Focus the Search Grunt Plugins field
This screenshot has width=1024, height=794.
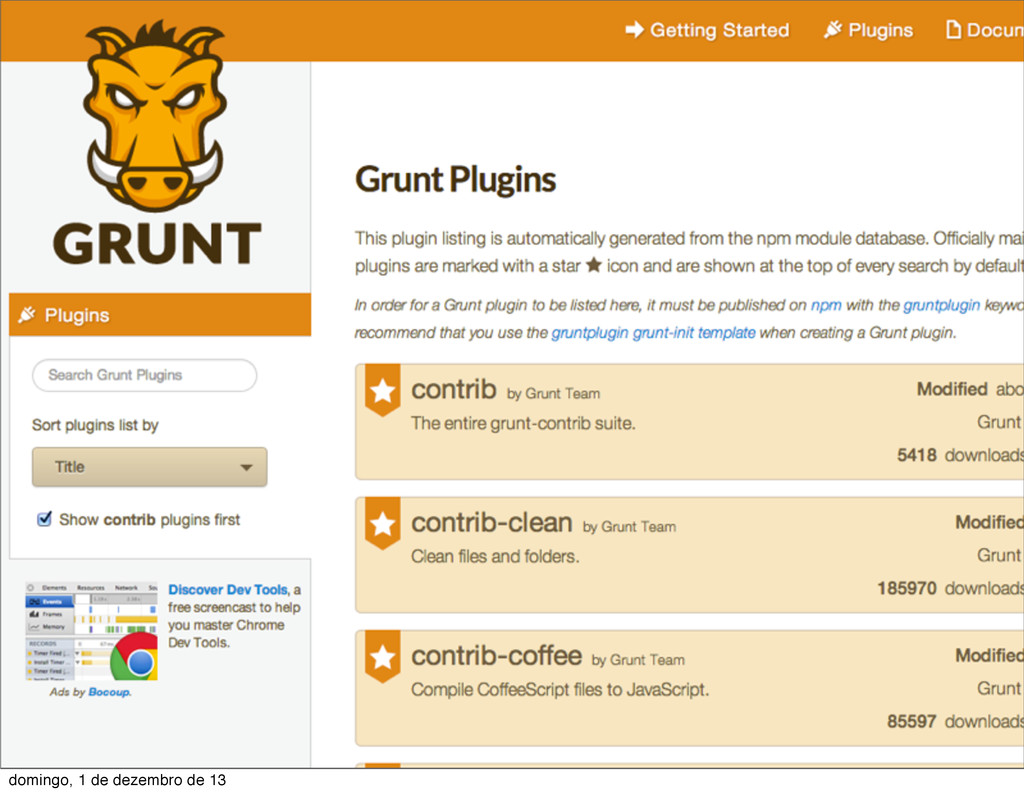[144, 375]
